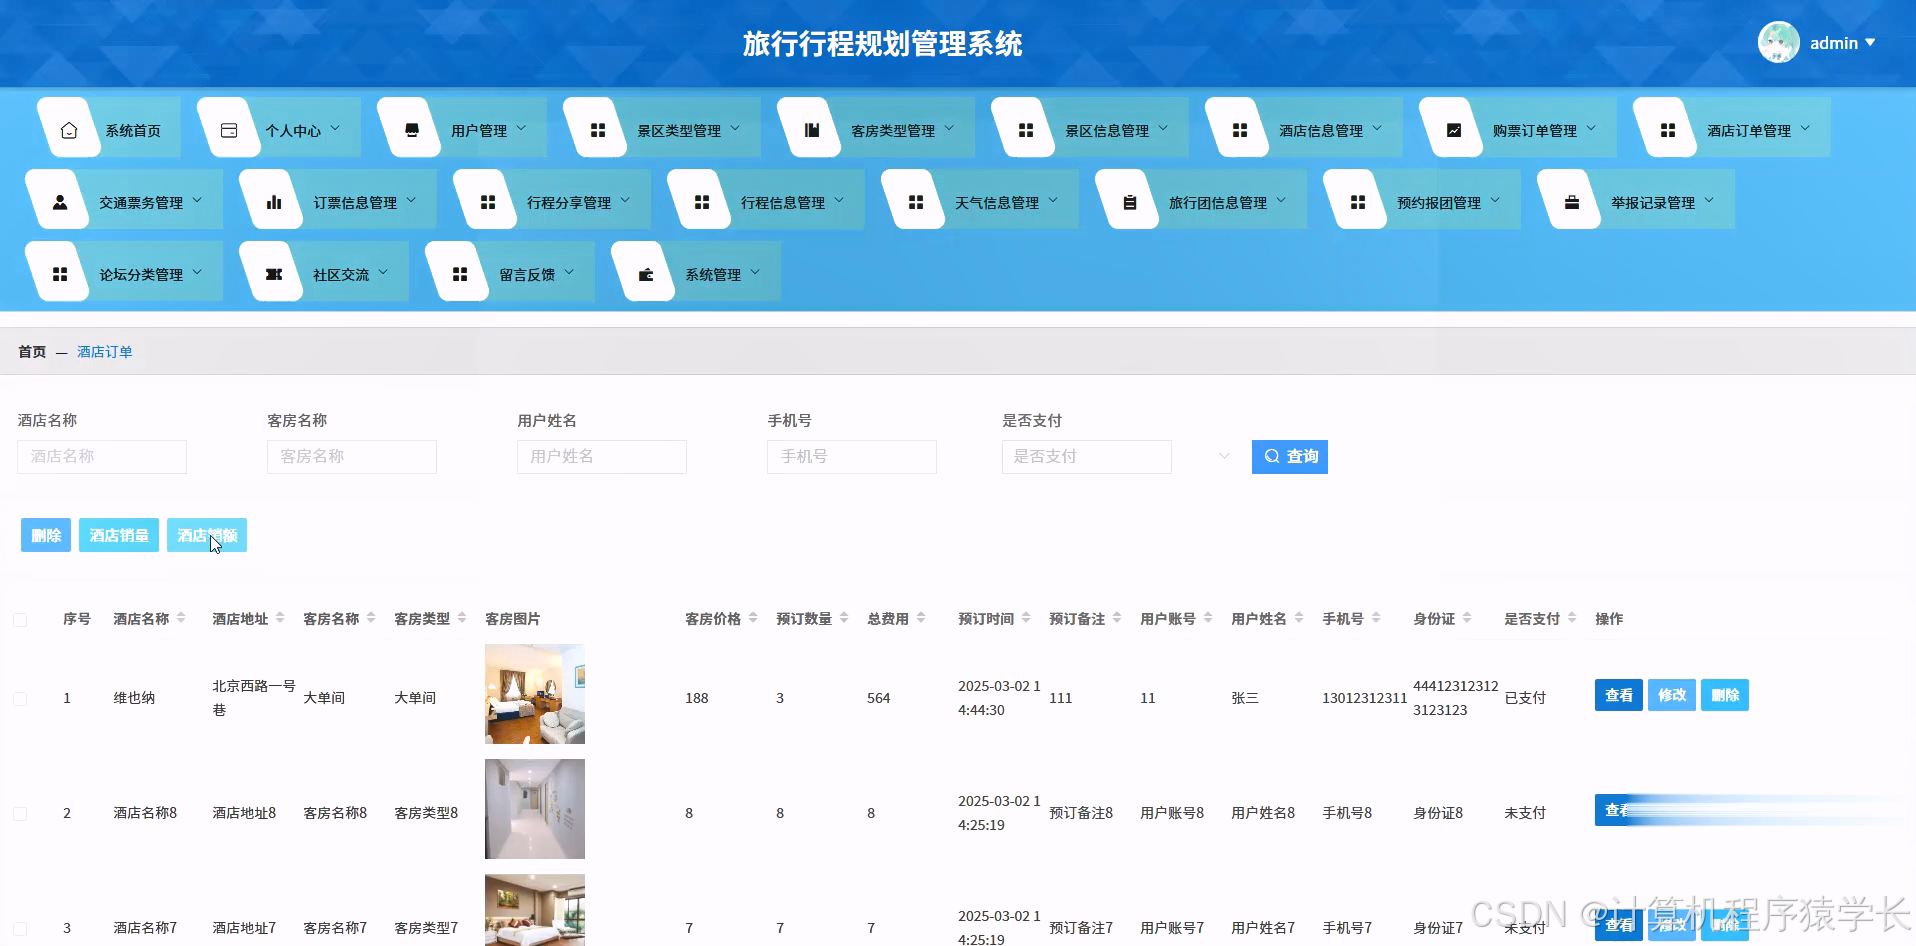Check the checkbox for 维也纳 order row
The width and height of the screenshot is (1916, 946).
click(x=20, y=697)
